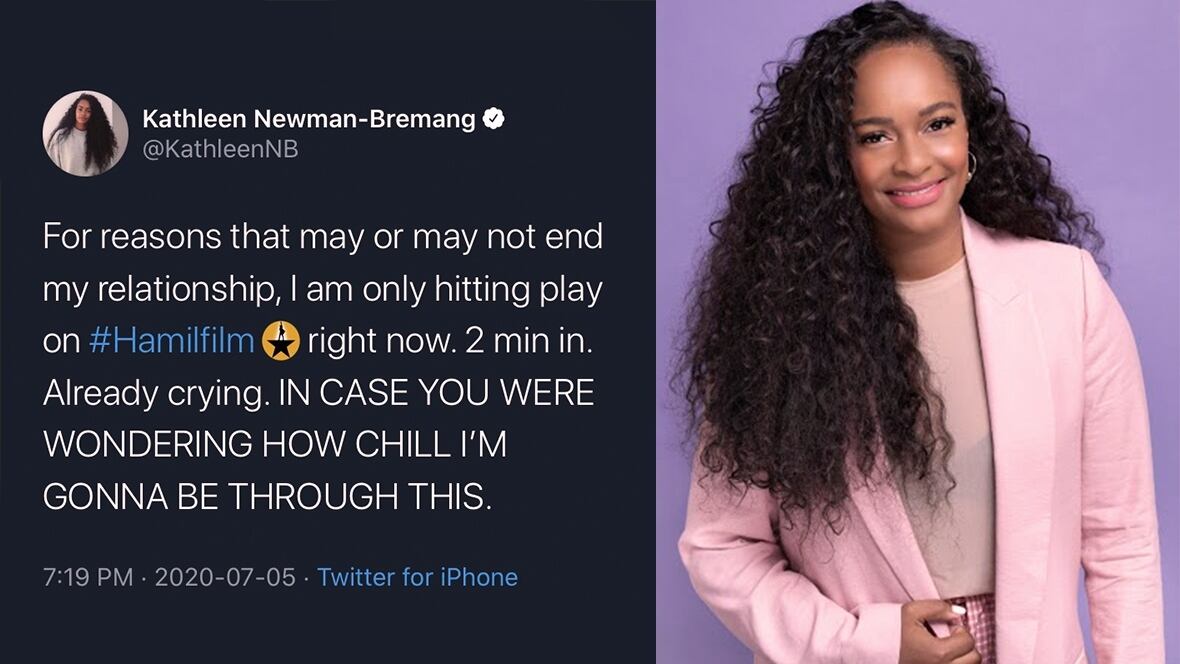The width and height of the screenshot is (1180, 664).
Task: Click the 2020-07-05 tweet date
Action: point(225,577)
